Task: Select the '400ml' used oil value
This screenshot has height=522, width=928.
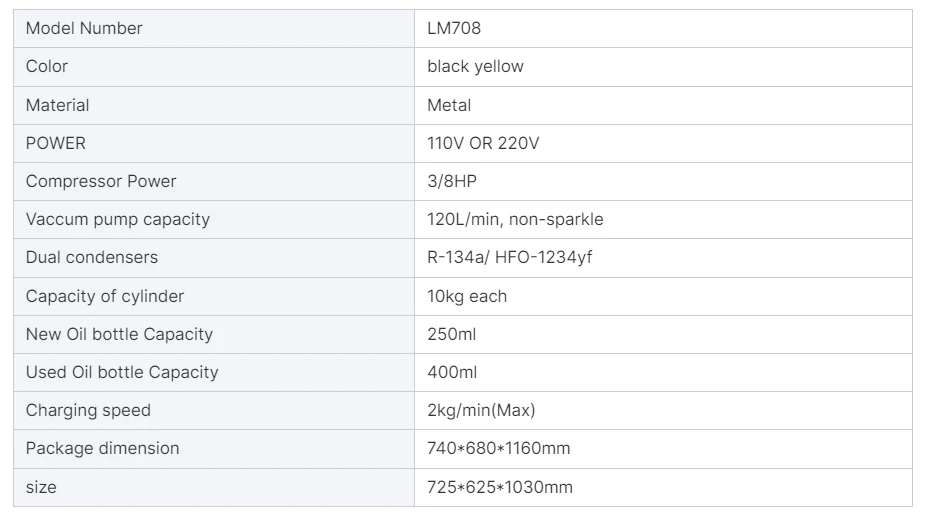Action: pos(452,372)
